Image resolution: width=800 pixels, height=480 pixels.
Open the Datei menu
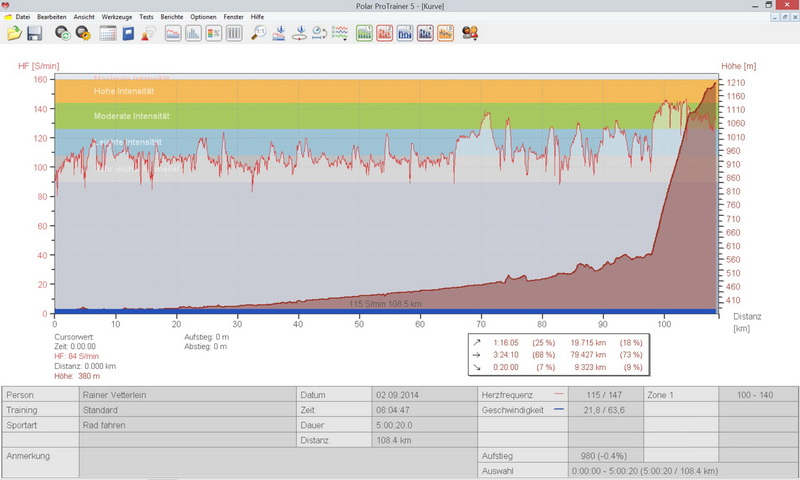pos(22,17)
